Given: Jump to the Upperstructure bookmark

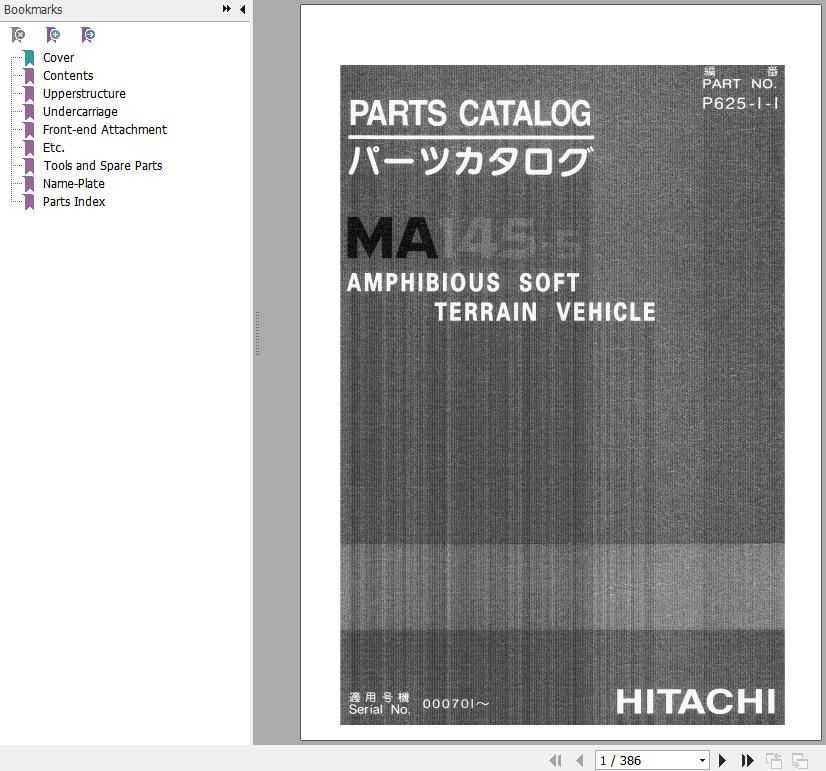Looking at the screenshot, I should point(84,93).
